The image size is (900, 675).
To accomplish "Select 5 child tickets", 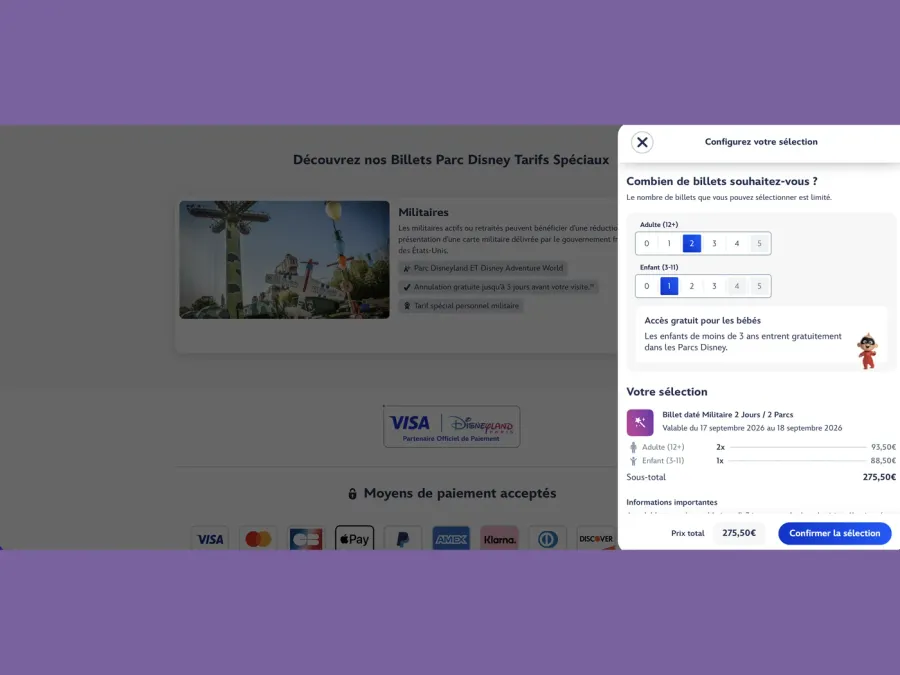I will 759,286.
